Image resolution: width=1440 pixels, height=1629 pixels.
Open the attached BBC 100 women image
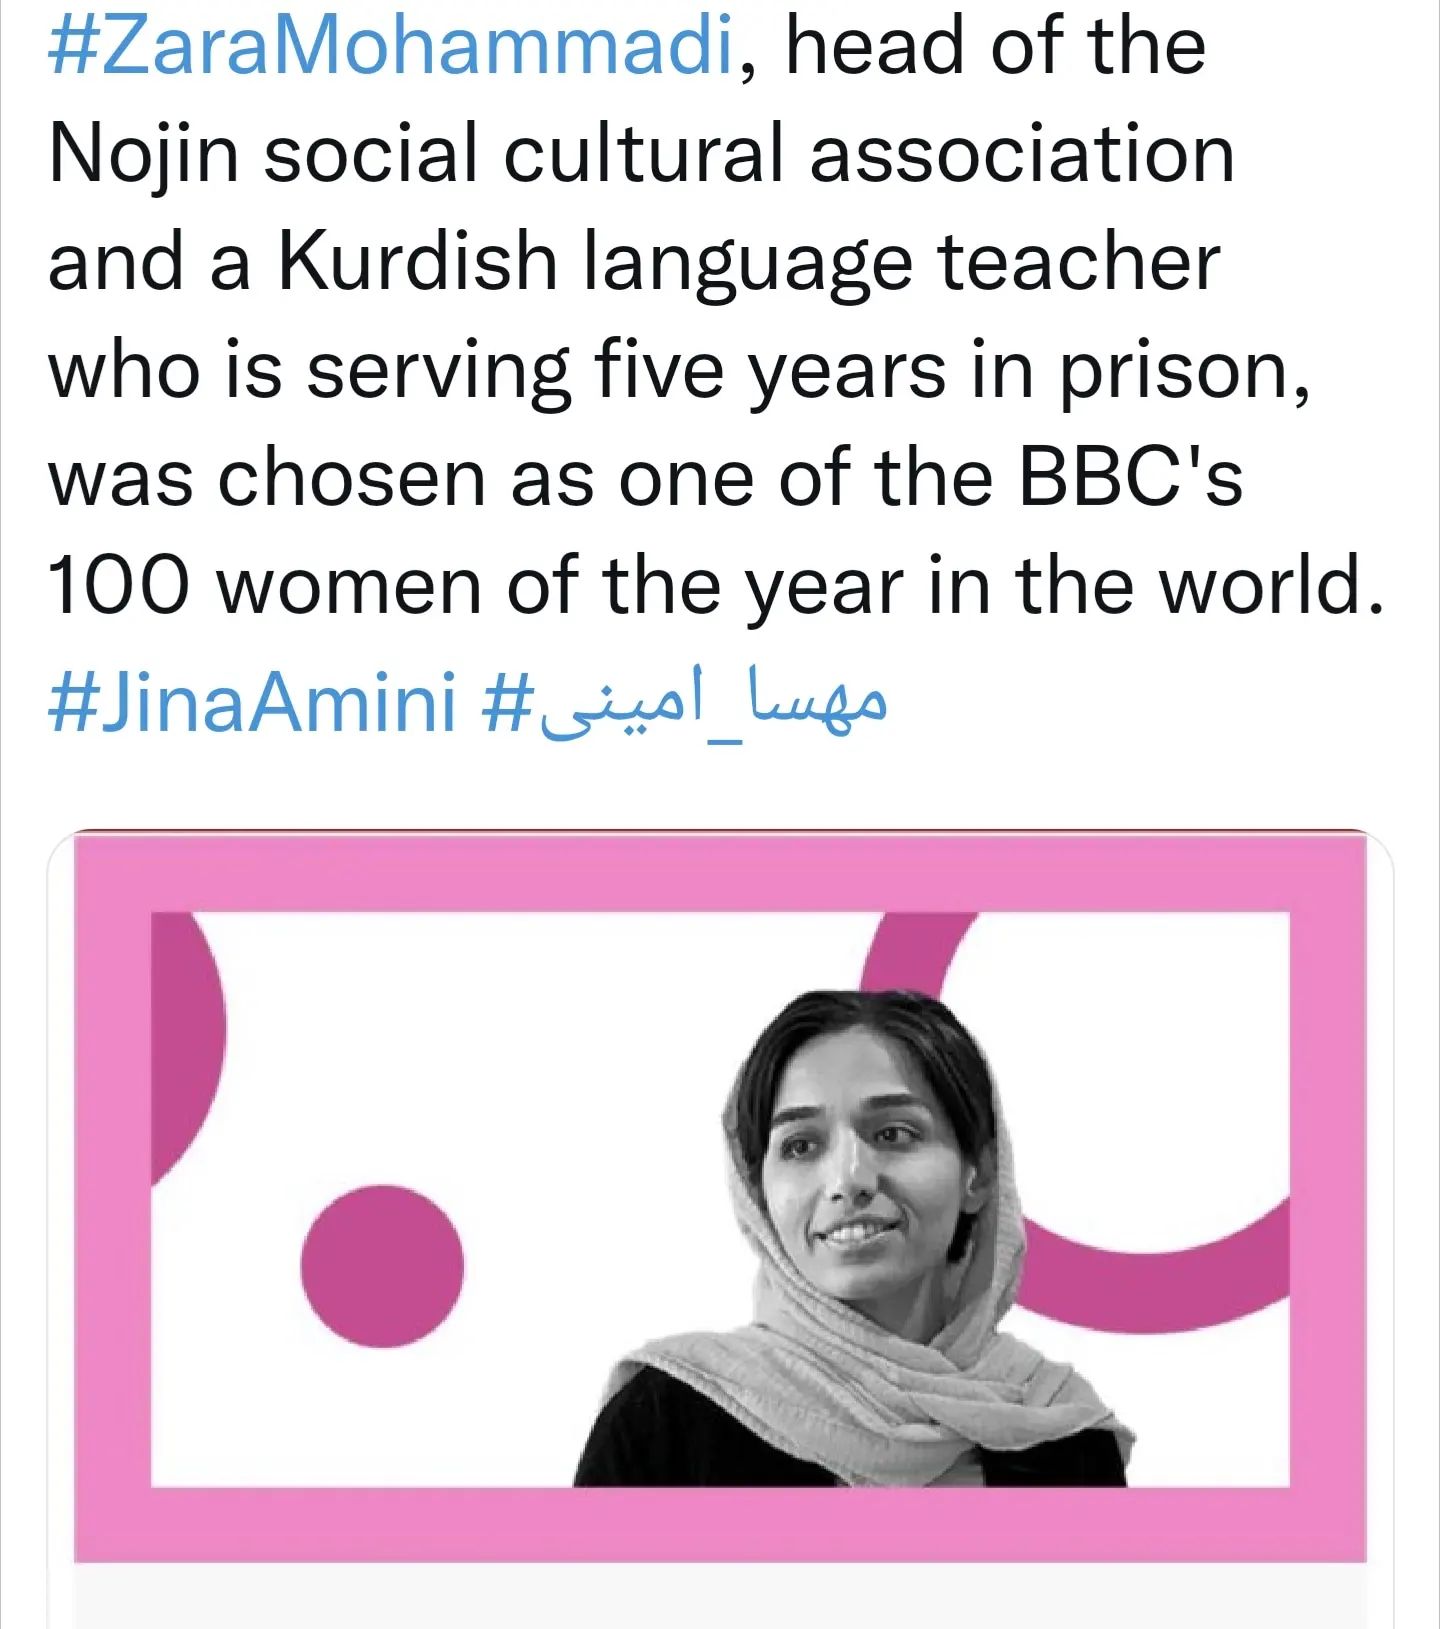[720, 1197]
